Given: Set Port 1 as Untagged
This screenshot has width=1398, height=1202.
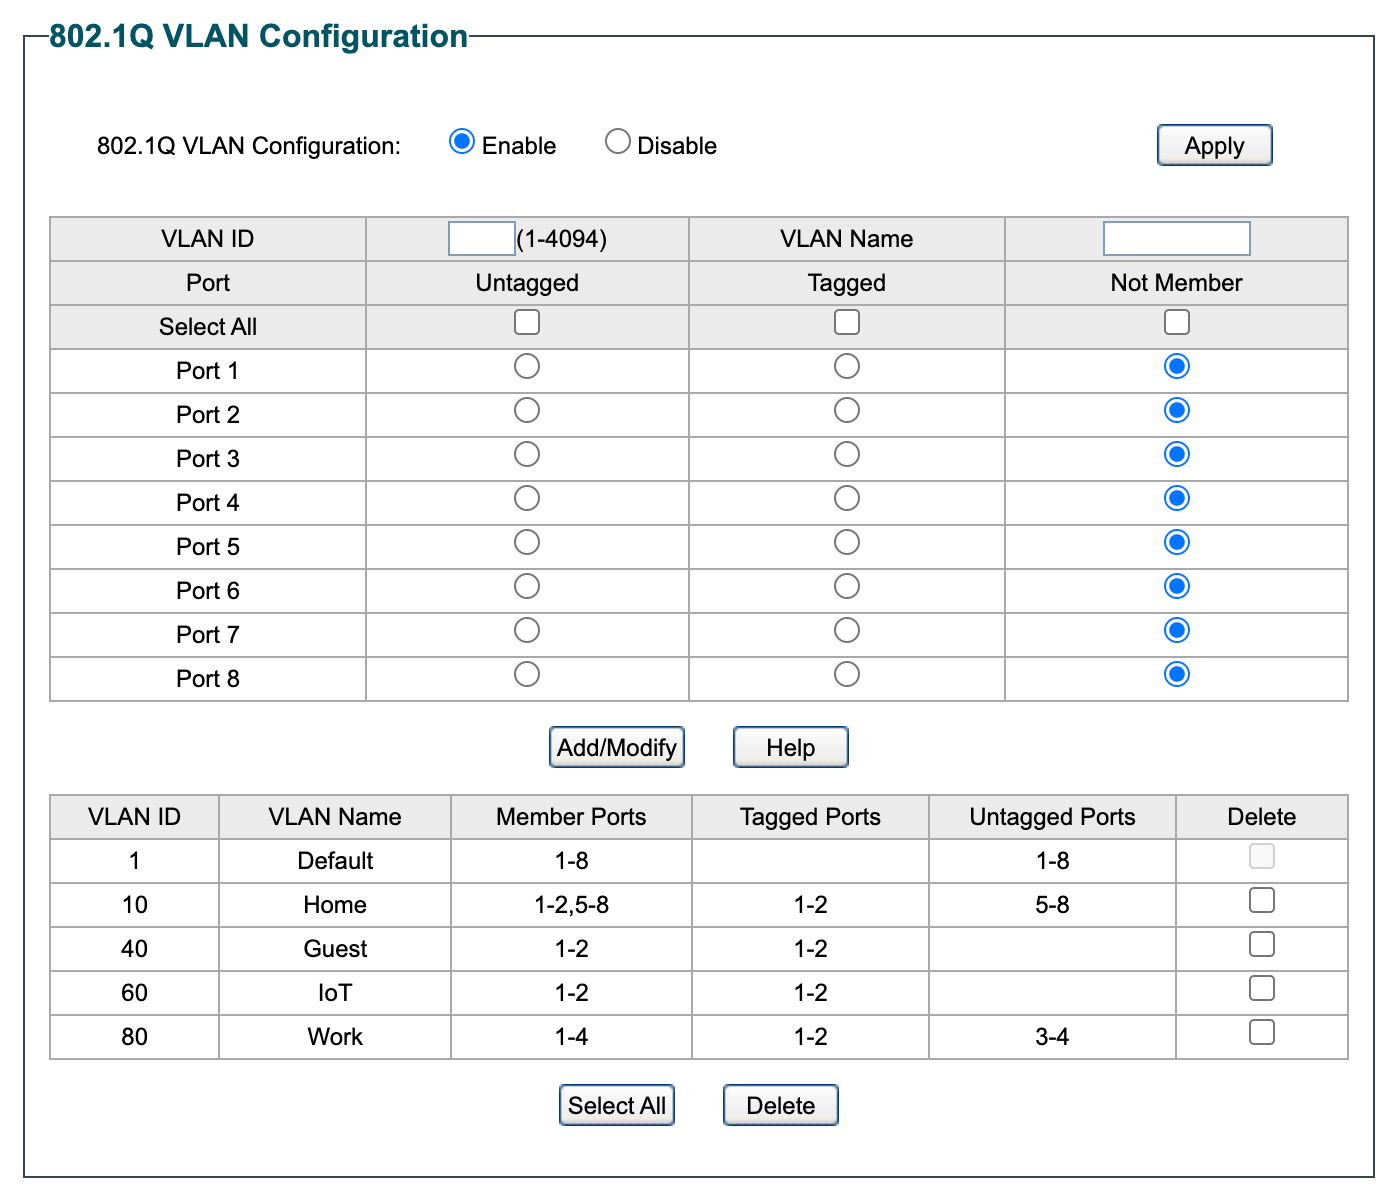Looking at the screenshot, I should [x=527, y=367].
